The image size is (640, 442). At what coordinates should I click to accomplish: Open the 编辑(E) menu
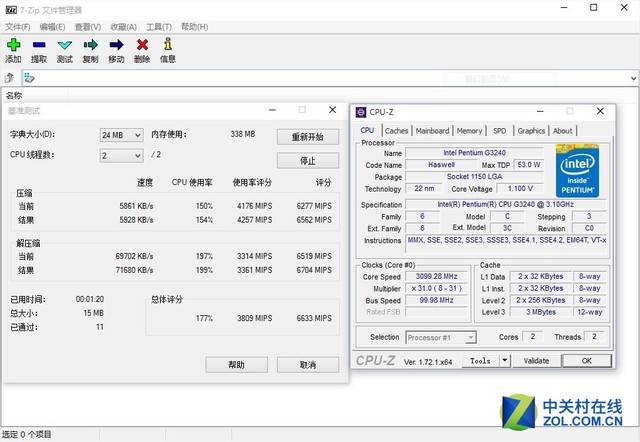coord(52,27)
